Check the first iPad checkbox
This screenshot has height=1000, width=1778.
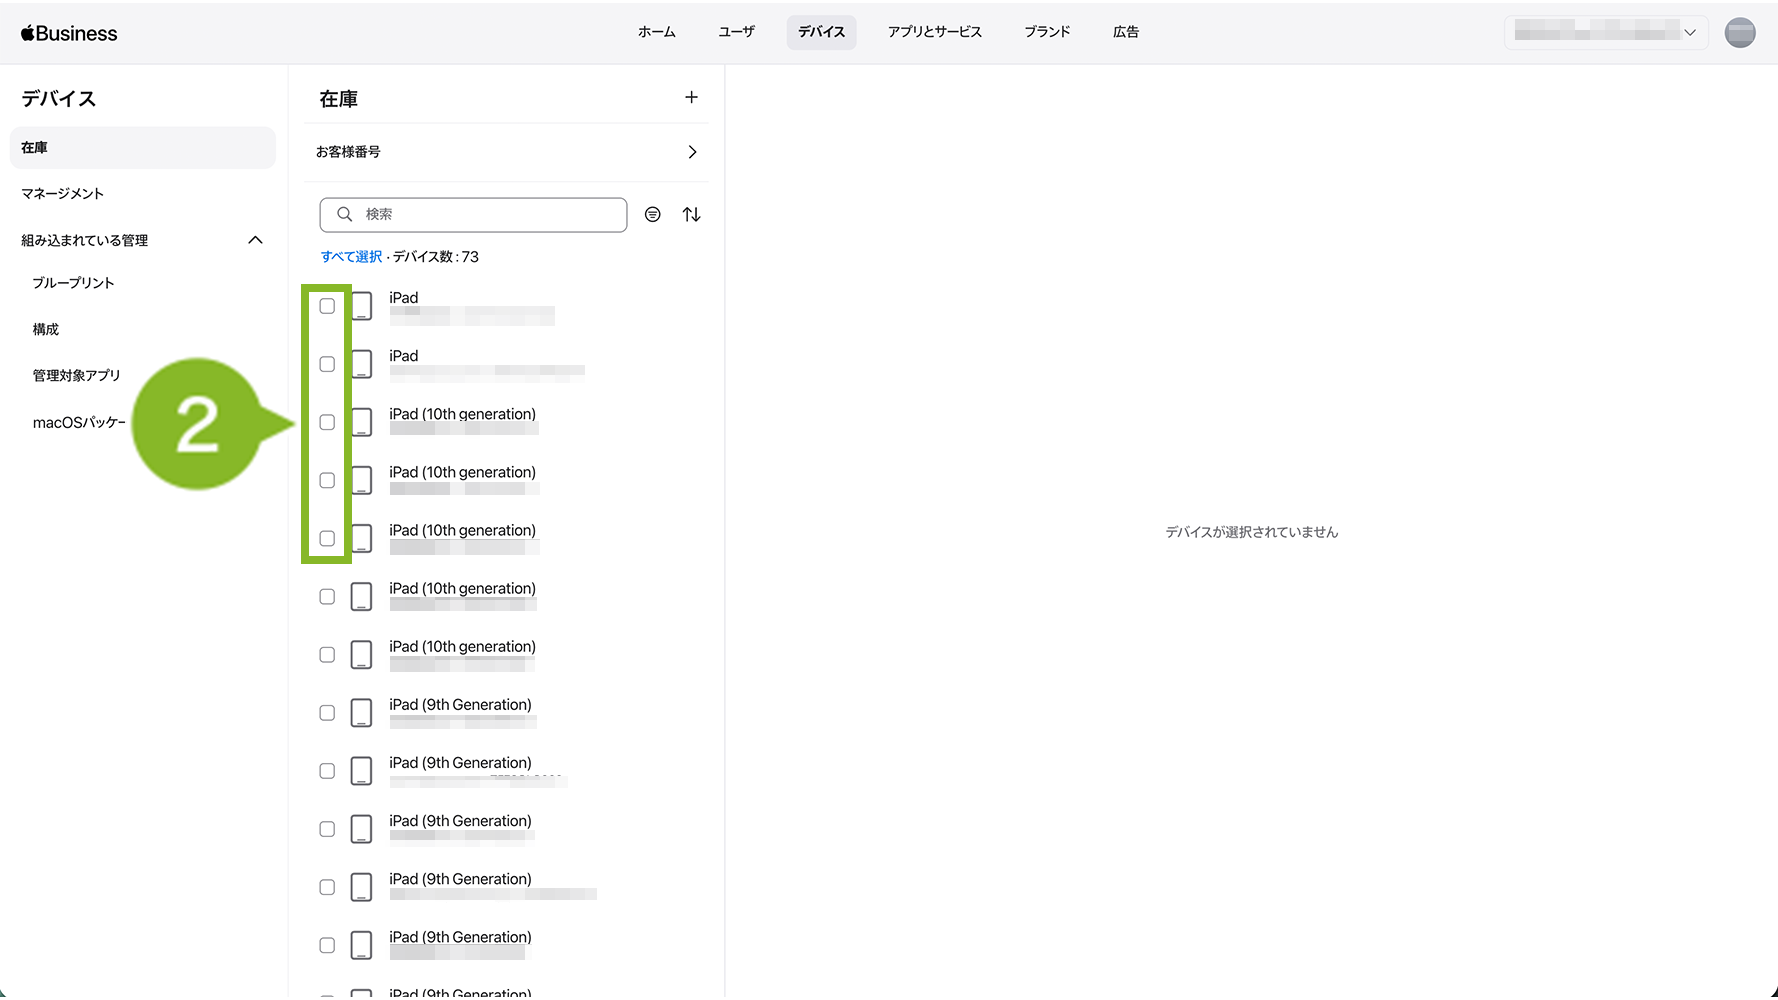327,306
